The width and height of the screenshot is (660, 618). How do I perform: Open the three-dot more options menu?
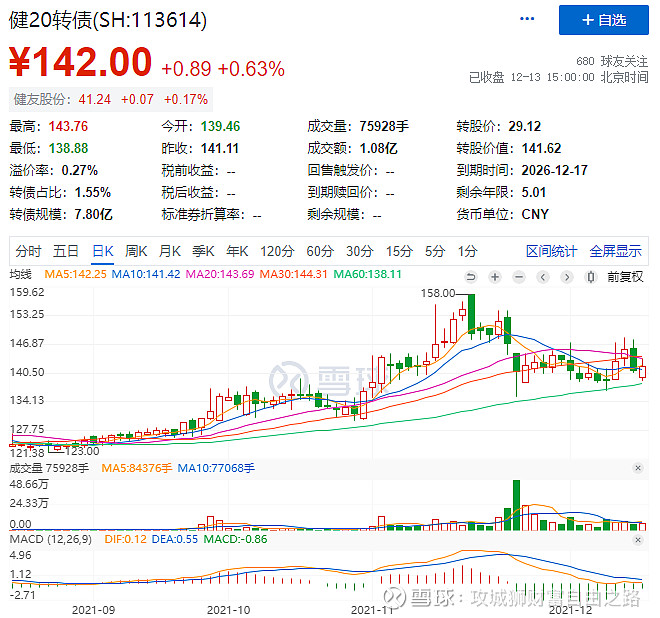coord(527,19)
